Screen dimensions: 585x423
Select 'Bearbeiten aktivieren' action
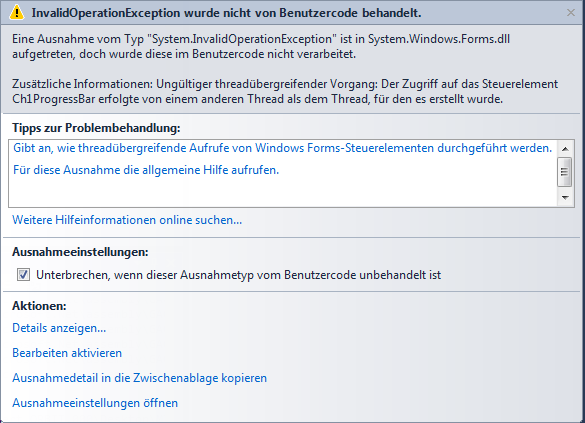tap(67, 353)
